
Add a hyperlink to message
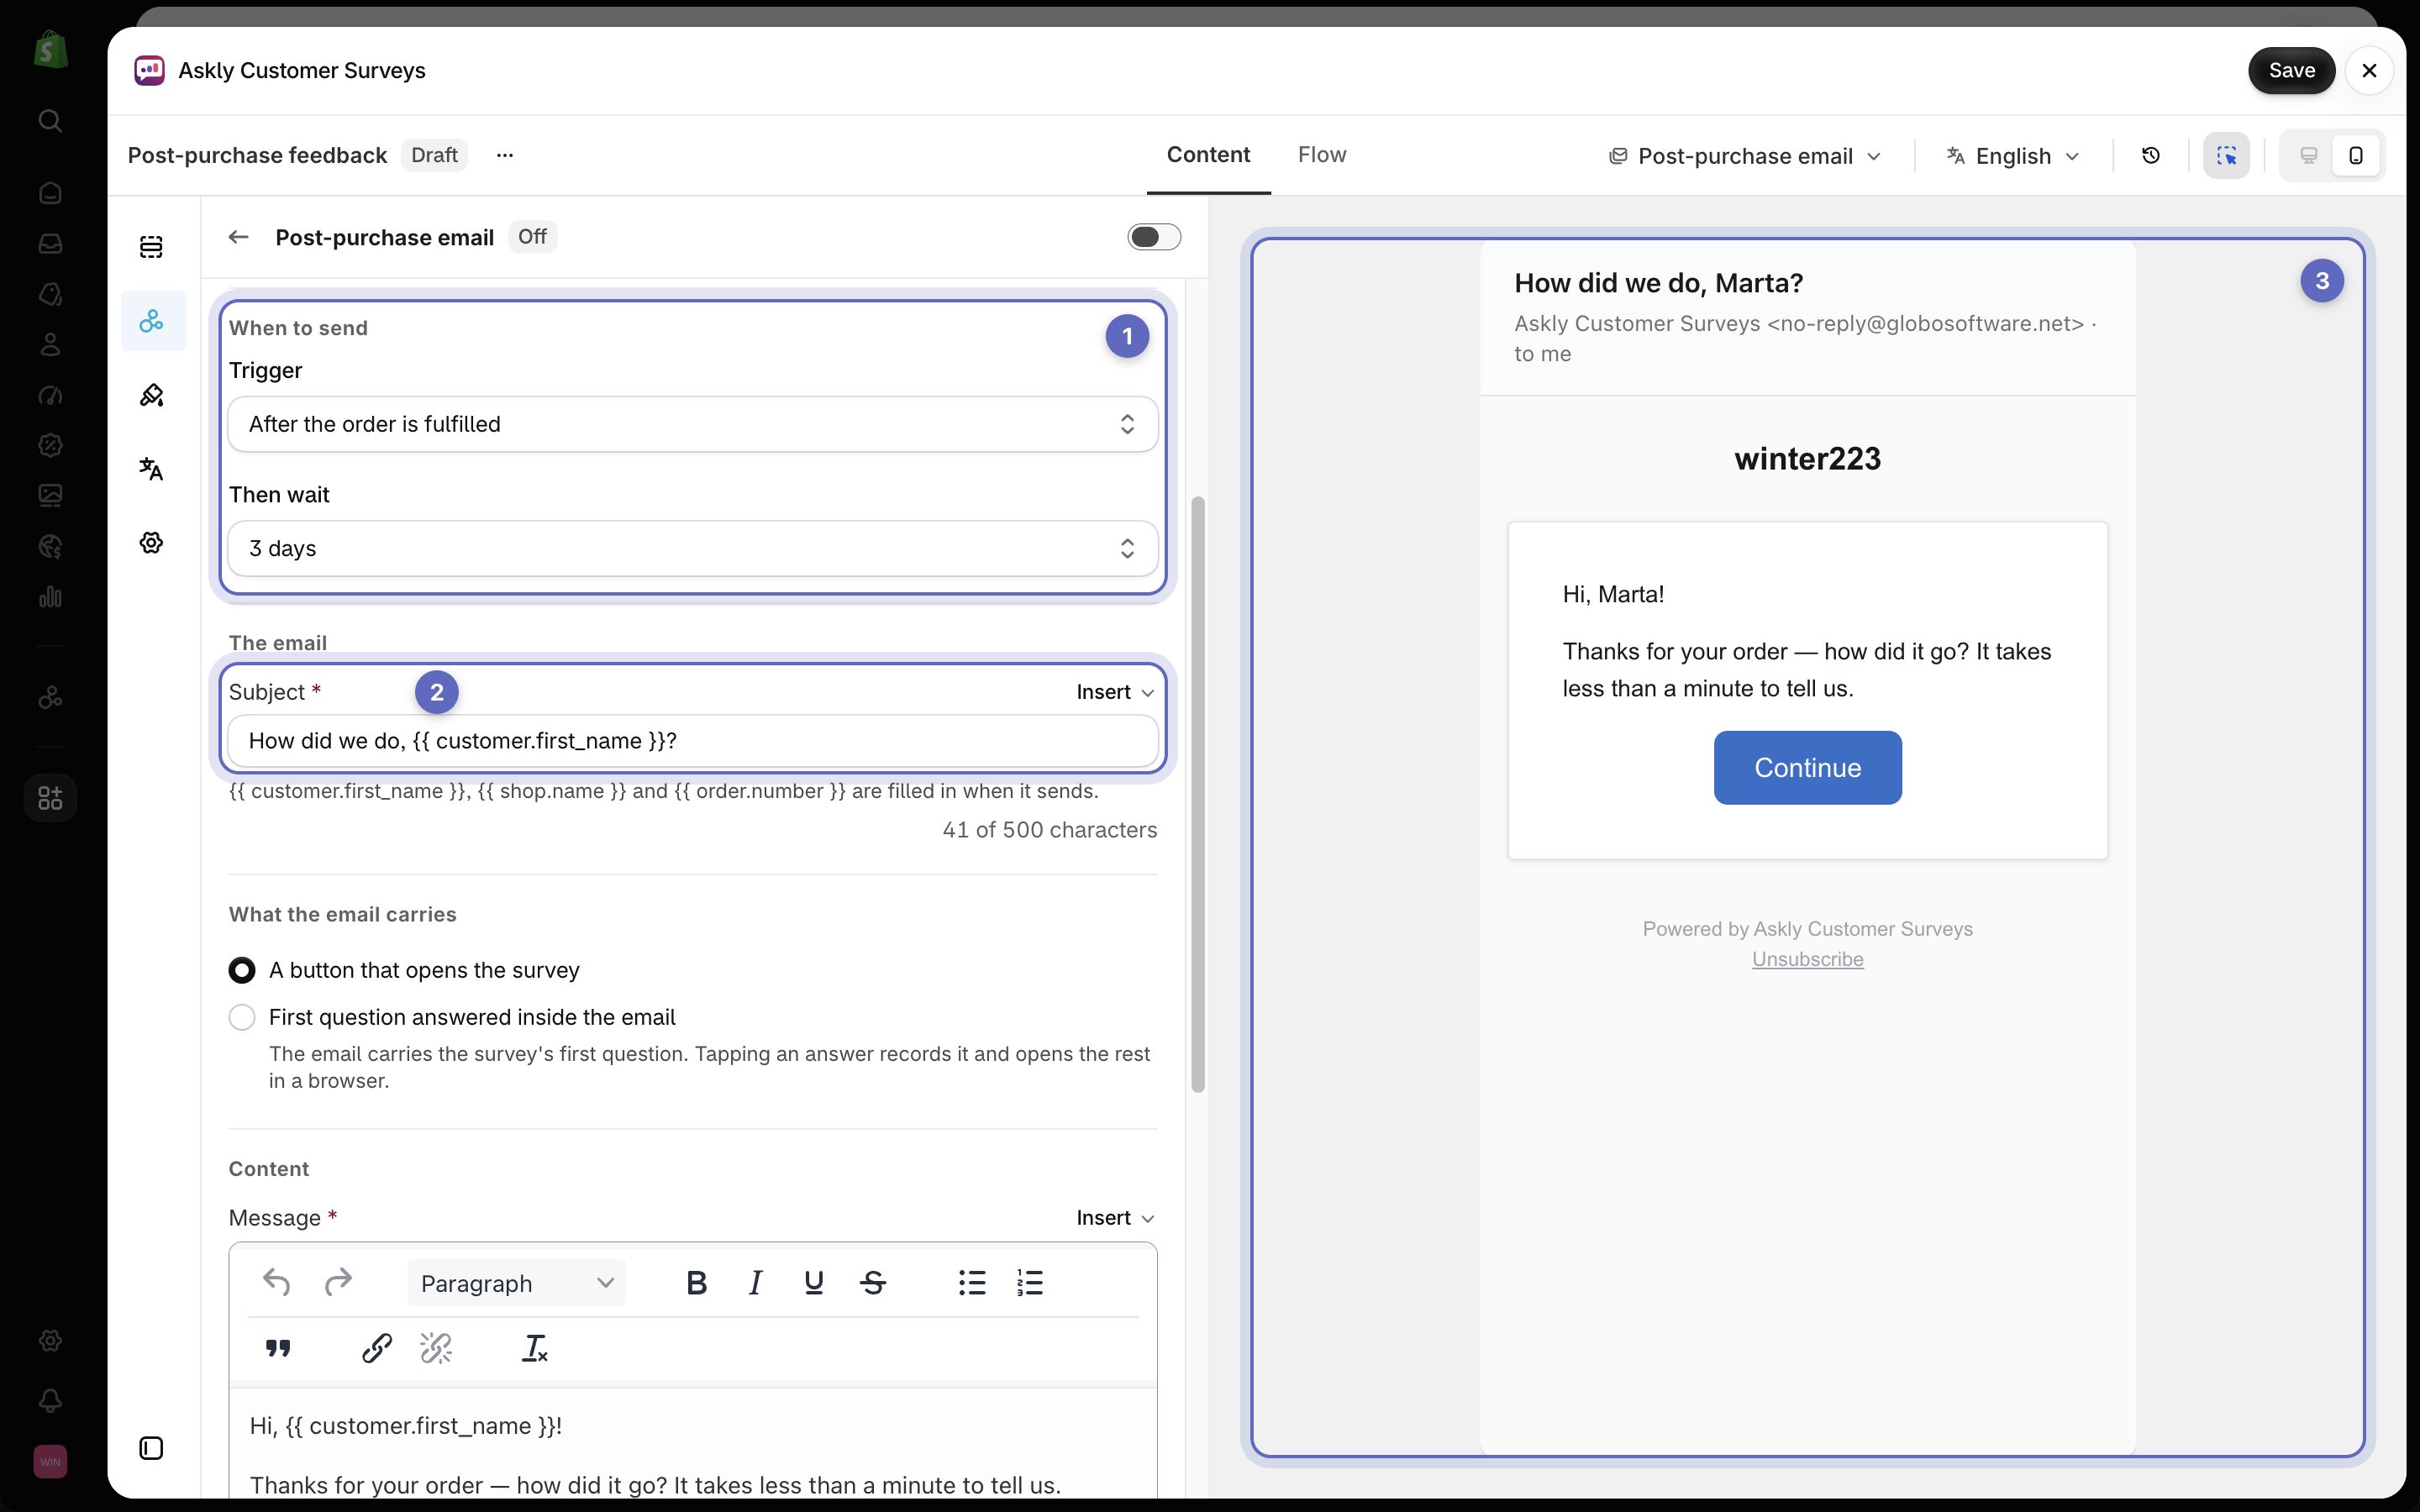click(x=377, y=1348)
